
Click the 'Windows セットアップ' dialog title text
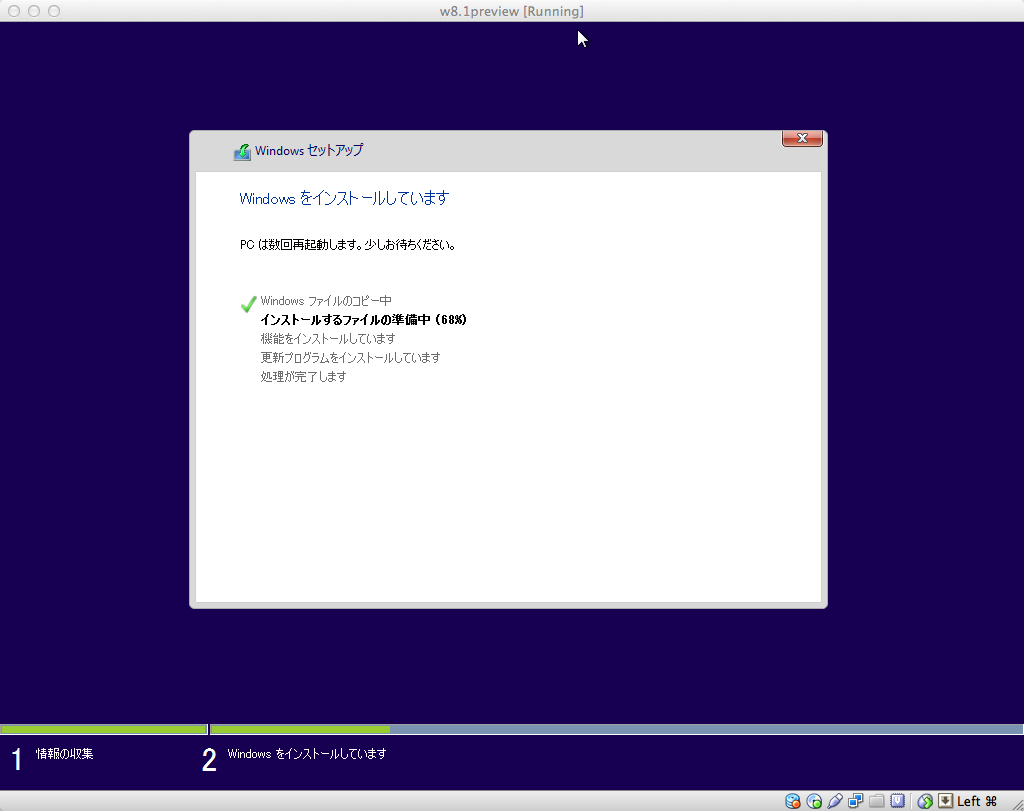pyautogui.click(x=309, y=150)
